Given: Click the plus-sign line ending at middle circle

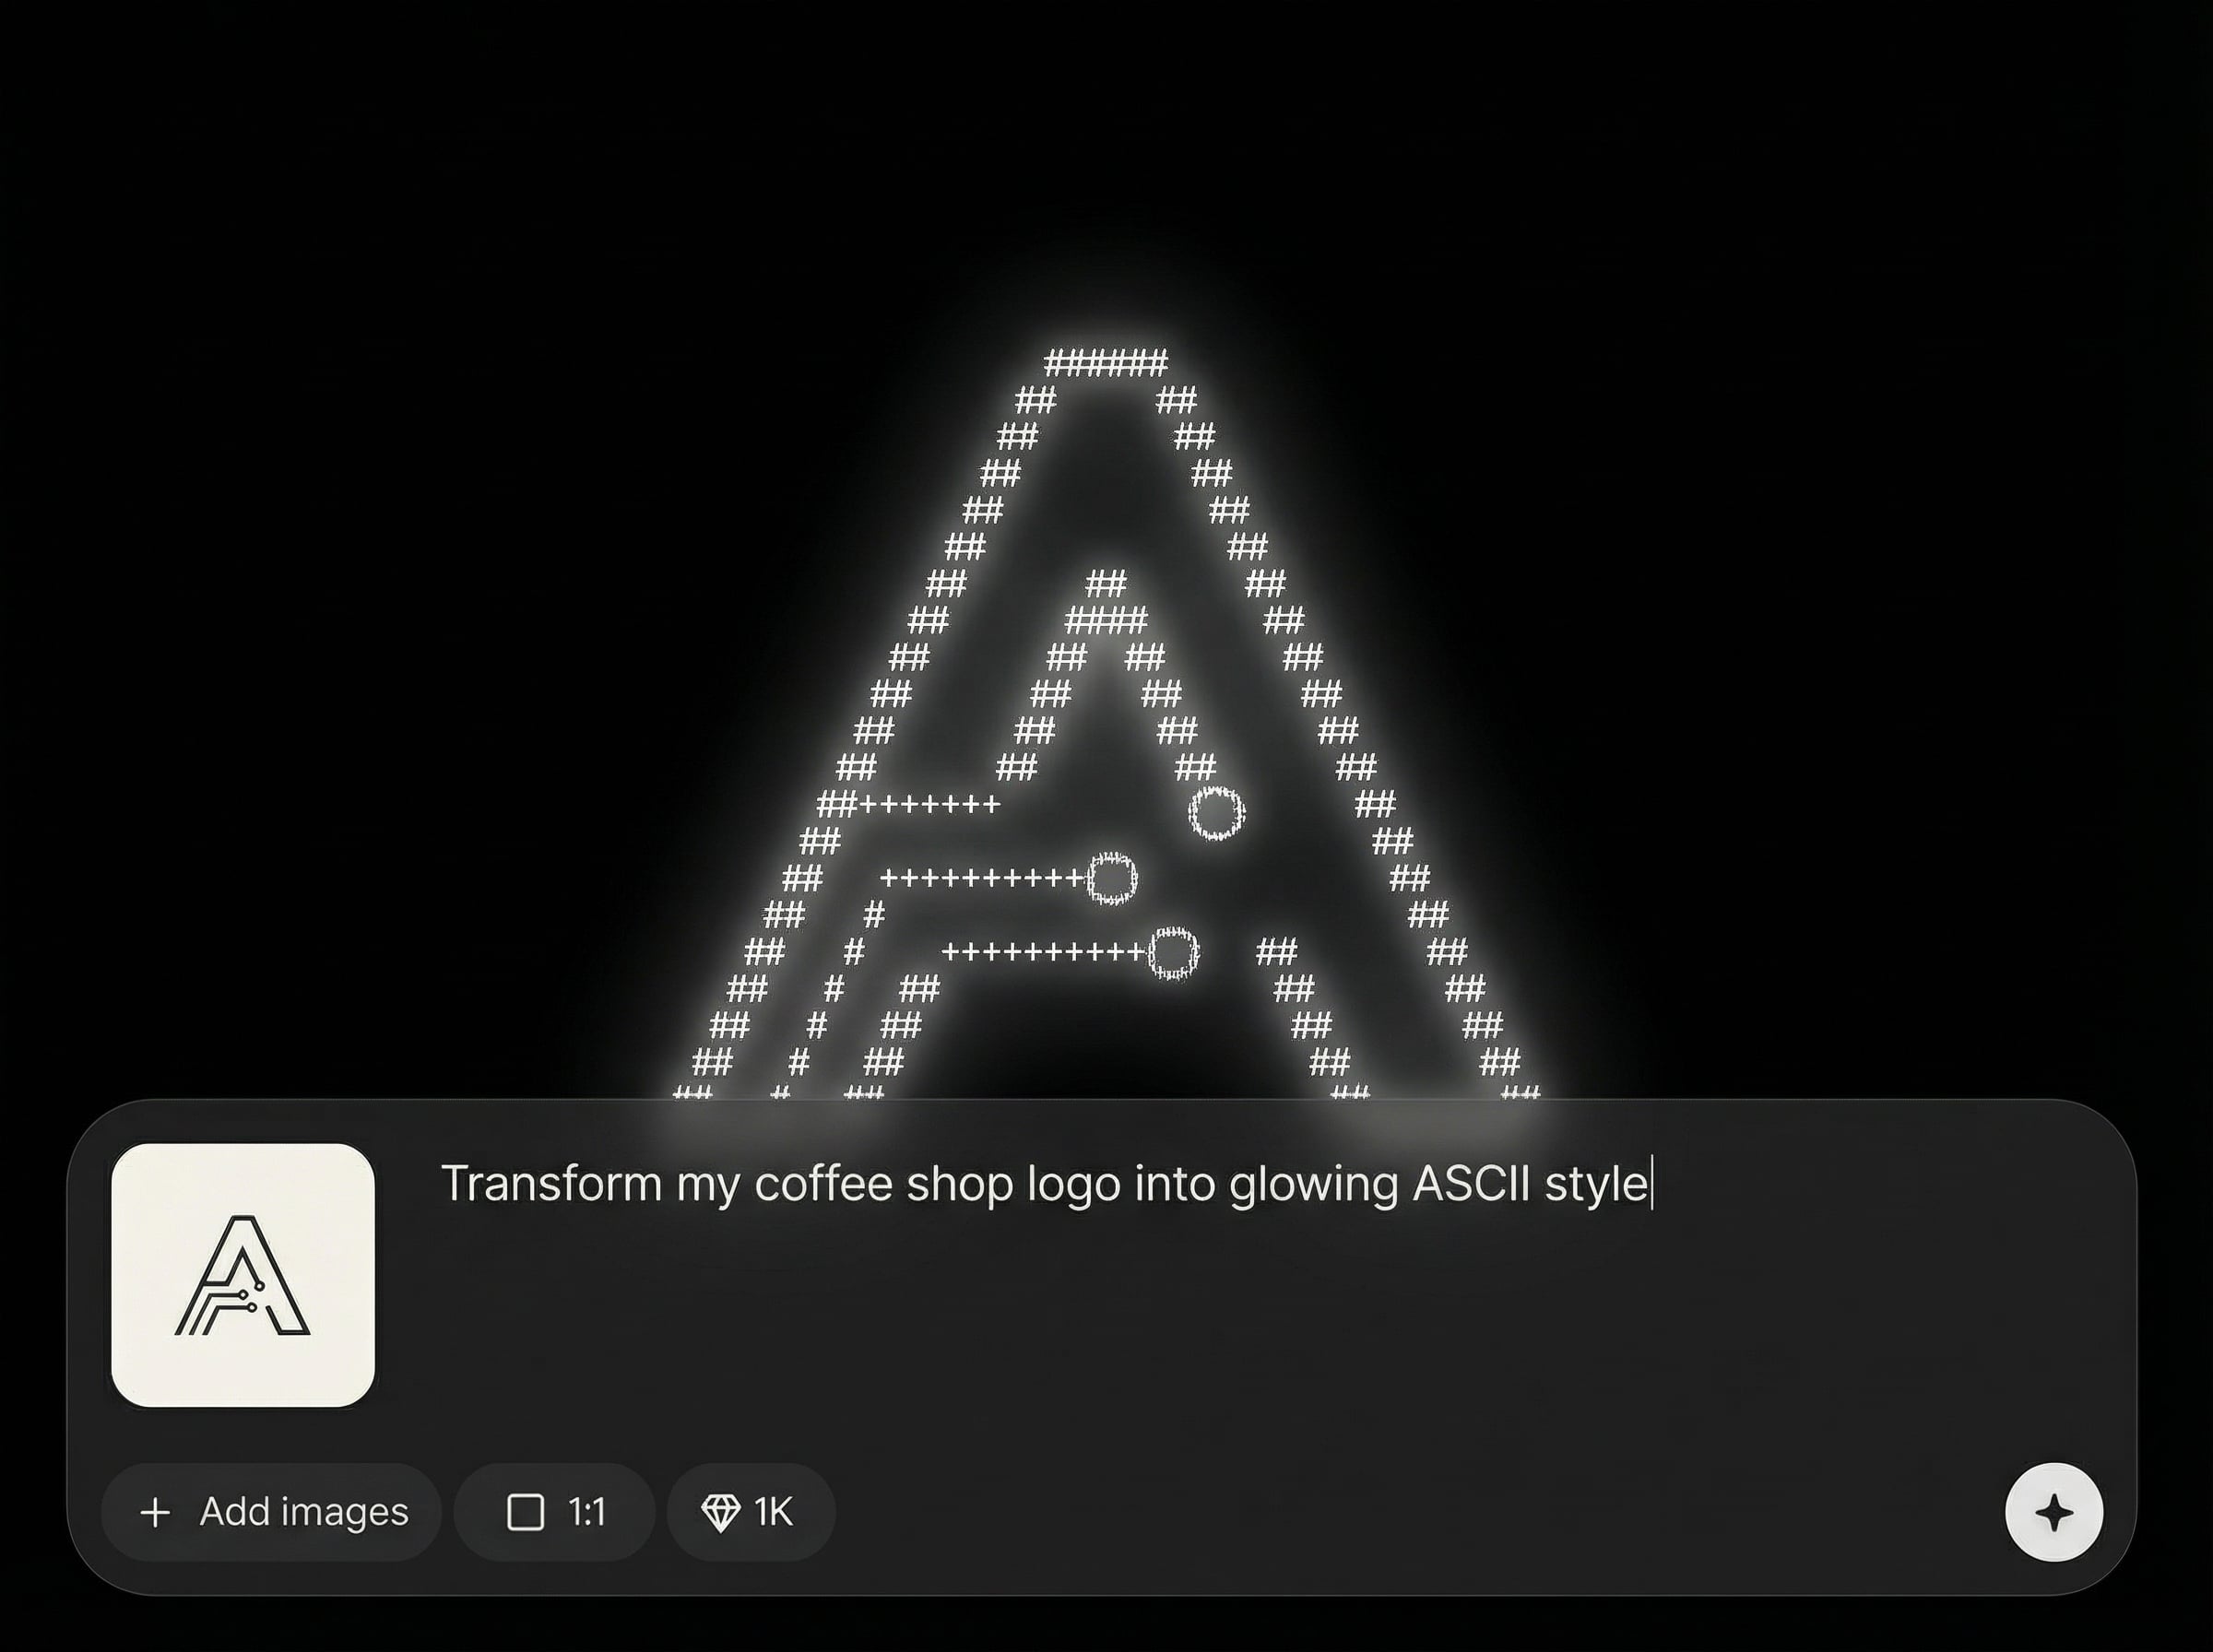Looking at the screenshot, I should 984,879.
